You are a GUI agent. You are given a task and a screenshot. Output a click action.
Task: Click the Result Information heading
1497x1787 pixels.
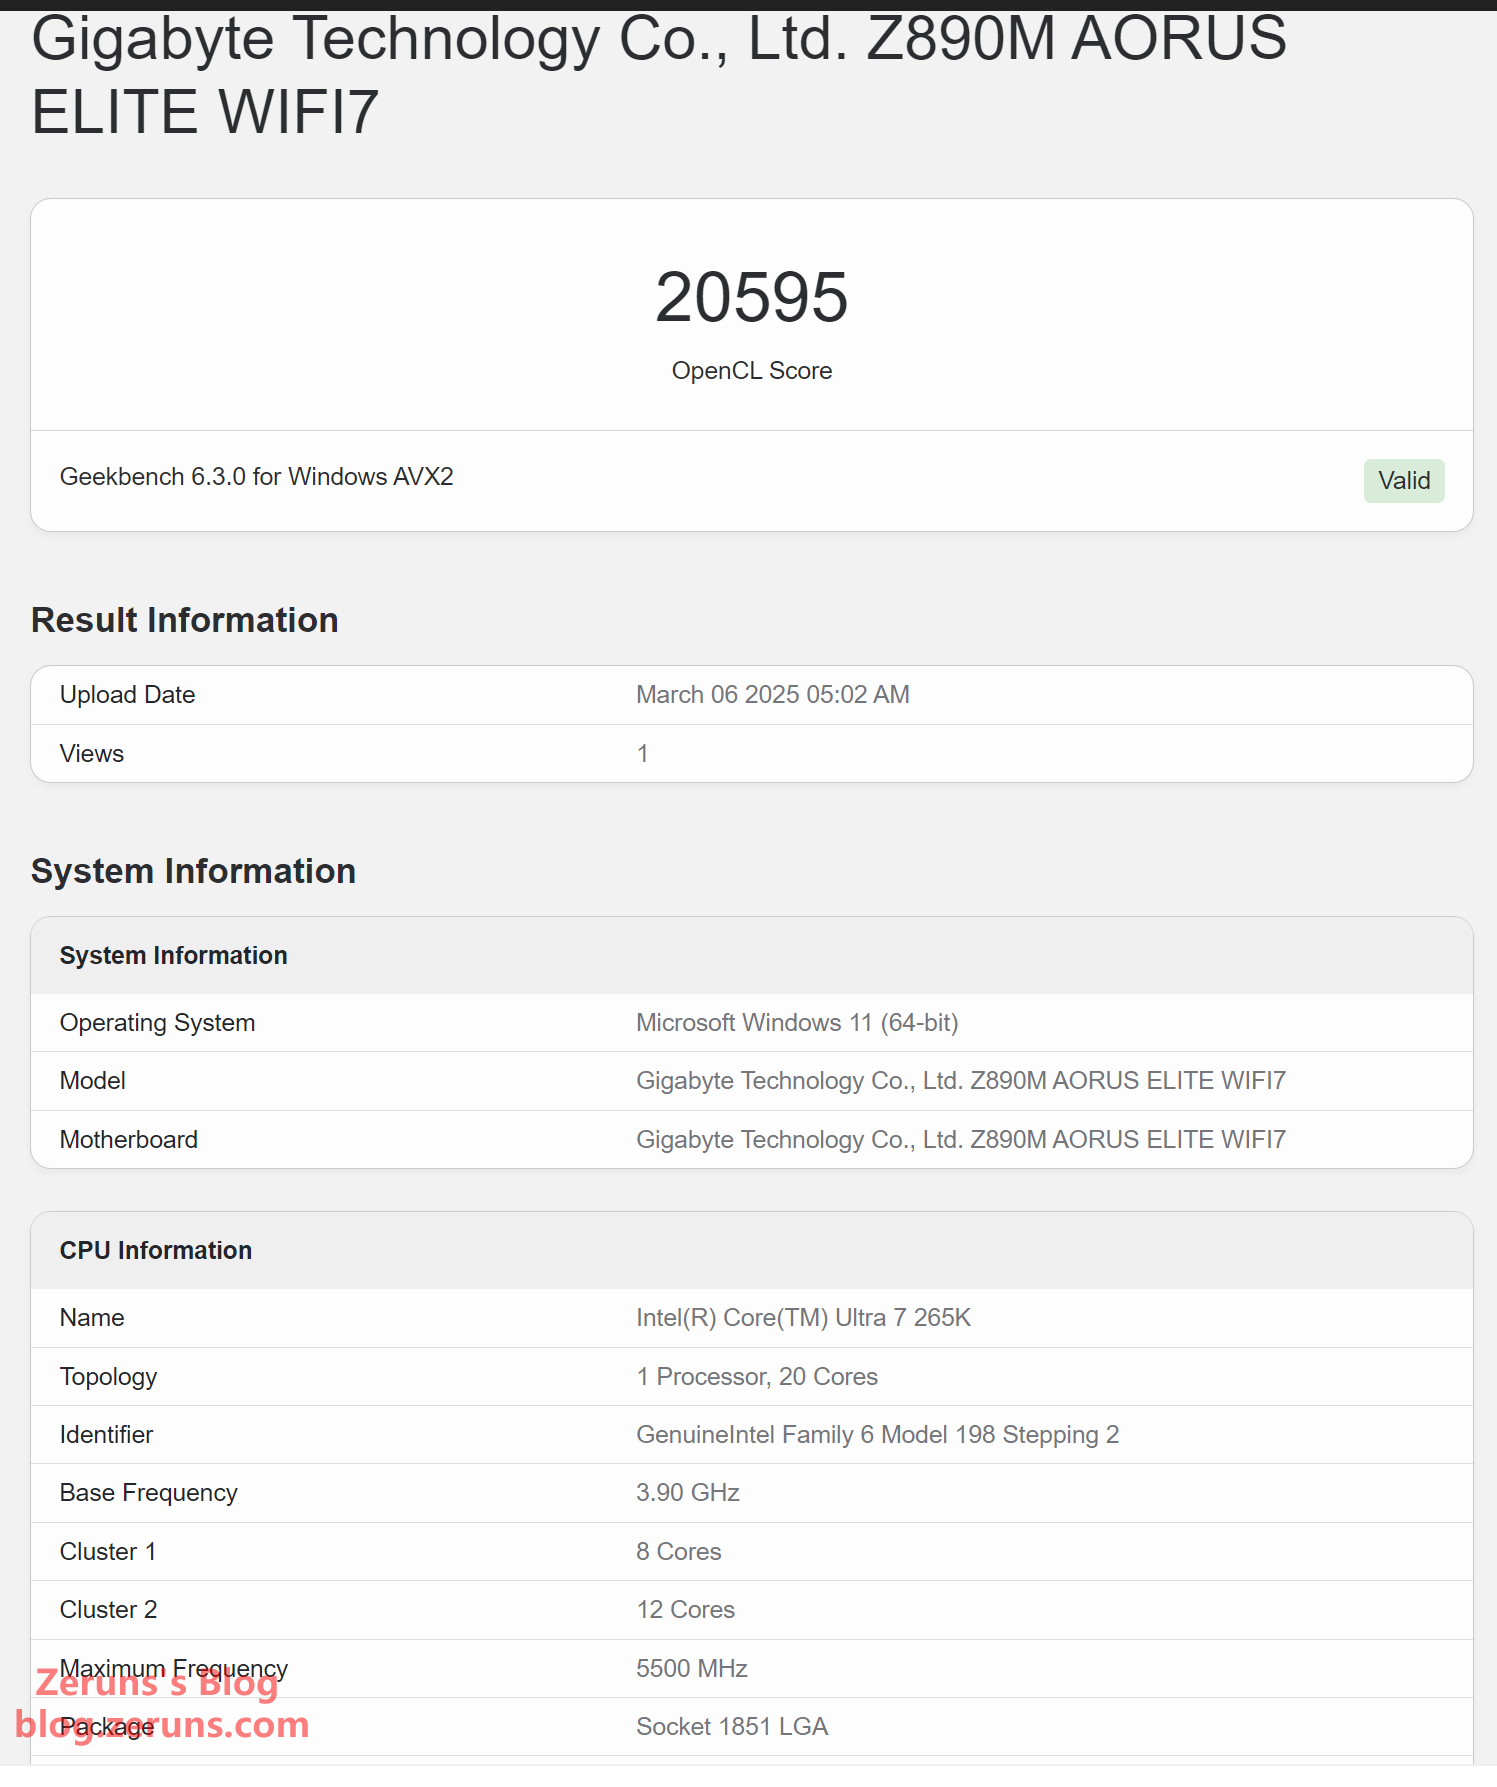pyautogui.click(x=185, y=620)
